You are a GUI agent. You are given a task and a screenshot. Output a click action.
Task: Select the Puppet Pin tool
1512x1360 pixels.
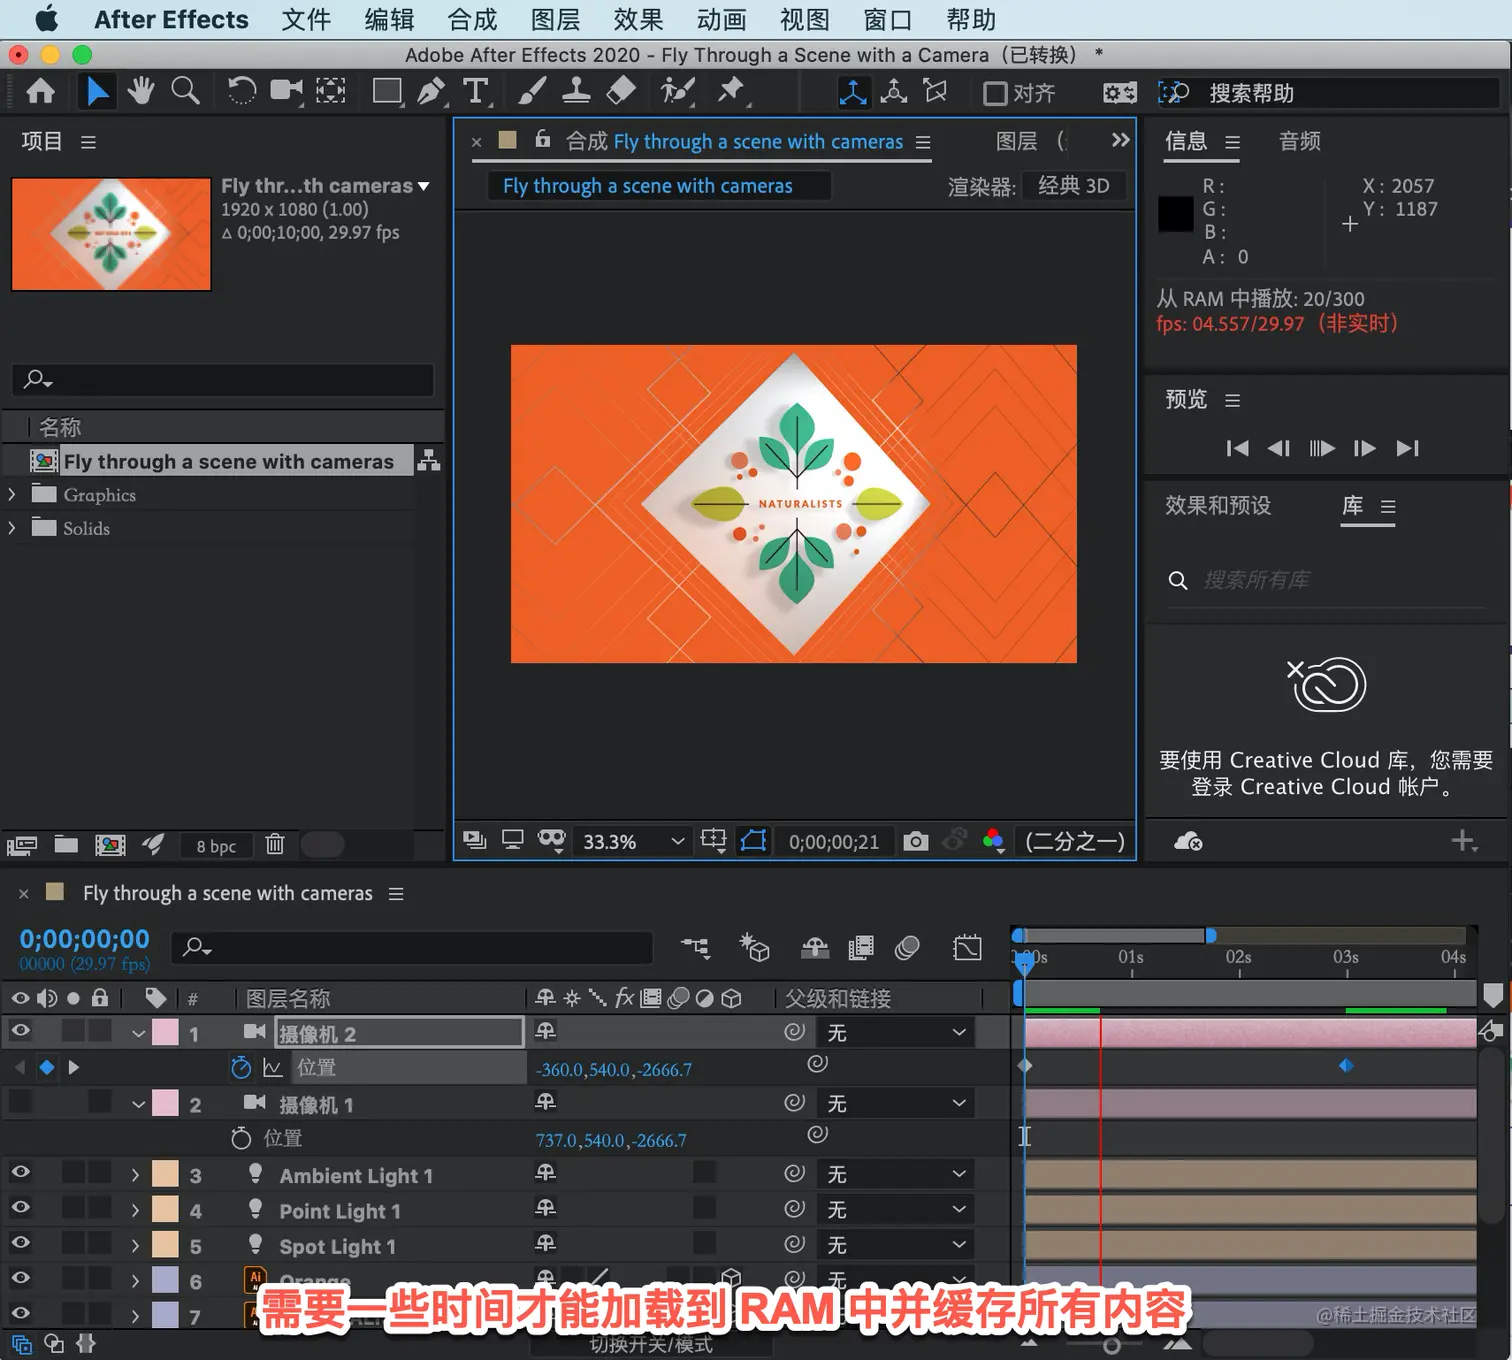click(x=732, y=92)
